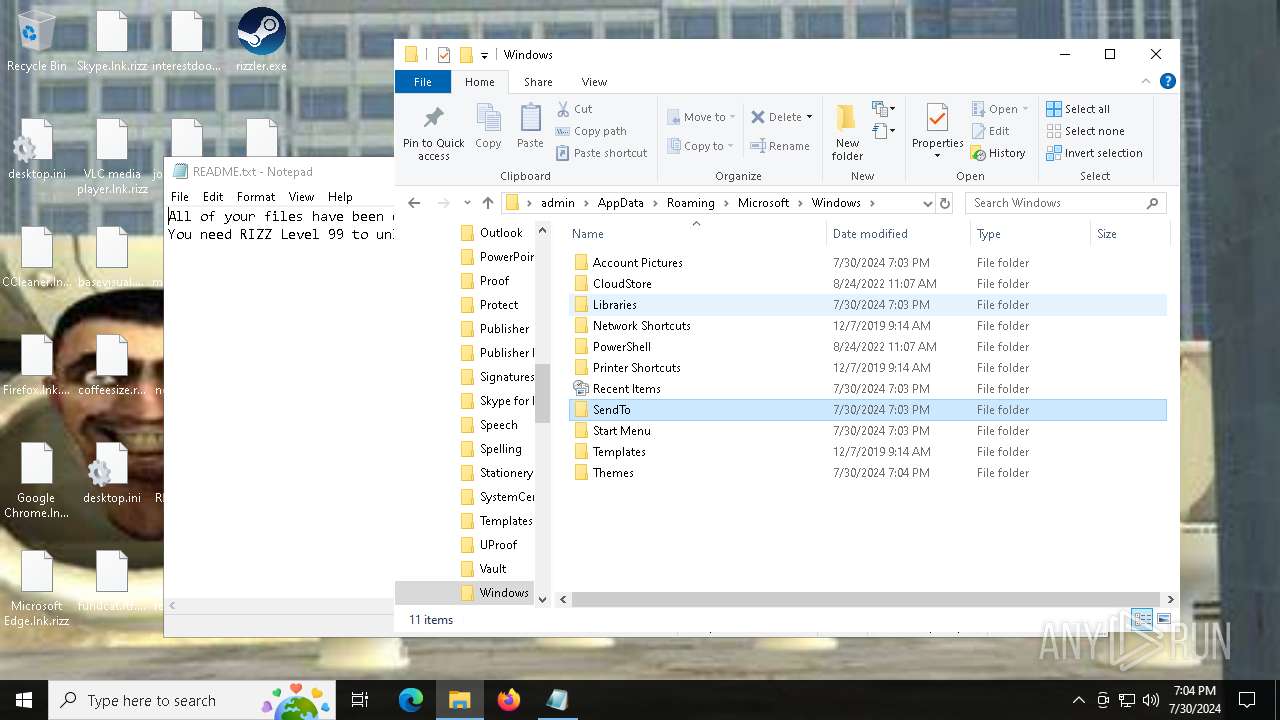
Task: Open Task View on taskbar
Action: pos(360,700)
